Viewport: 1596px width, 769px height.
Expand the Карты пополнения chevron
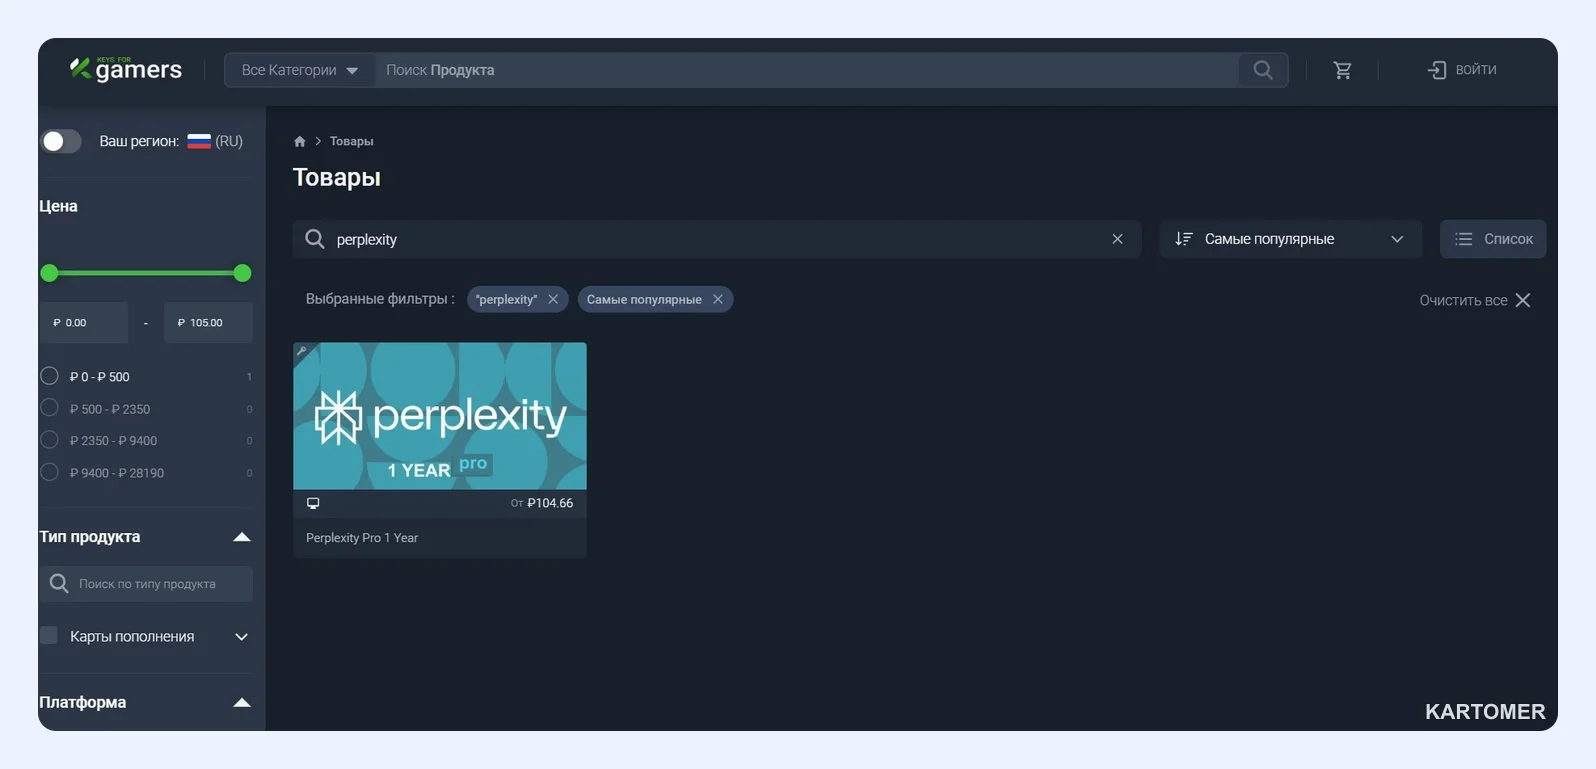pos(241,637)
